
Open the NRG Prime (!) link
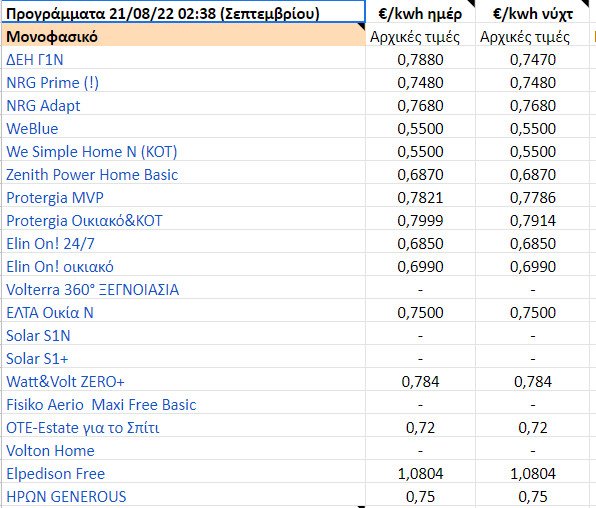[52, 83]
